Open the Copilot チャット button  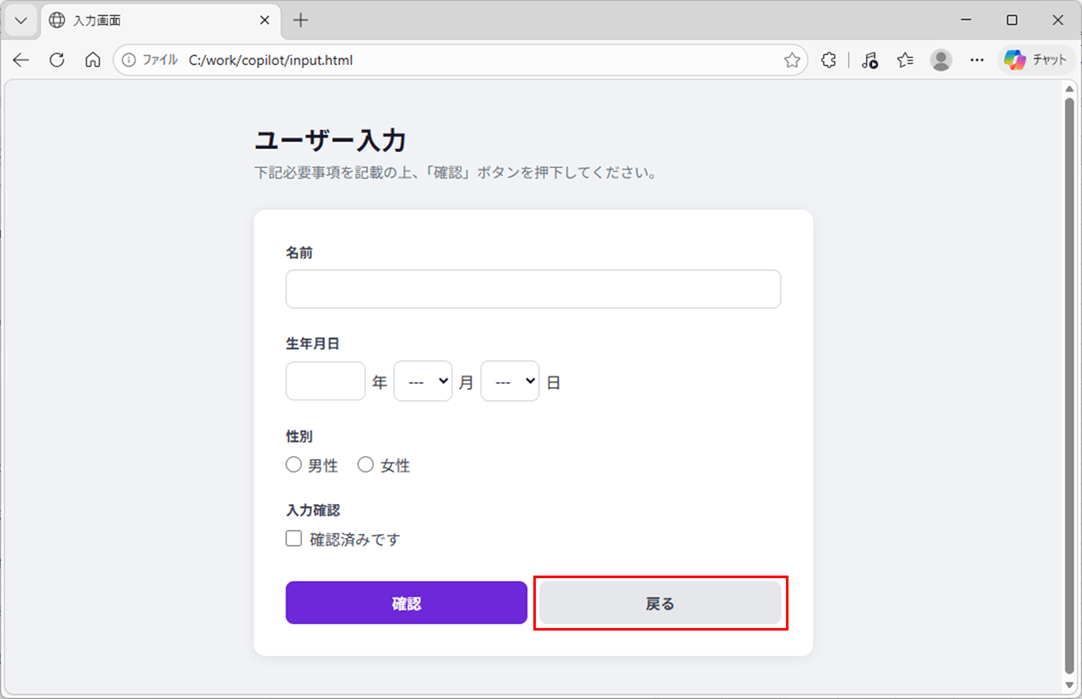[x=1036, y=60]
